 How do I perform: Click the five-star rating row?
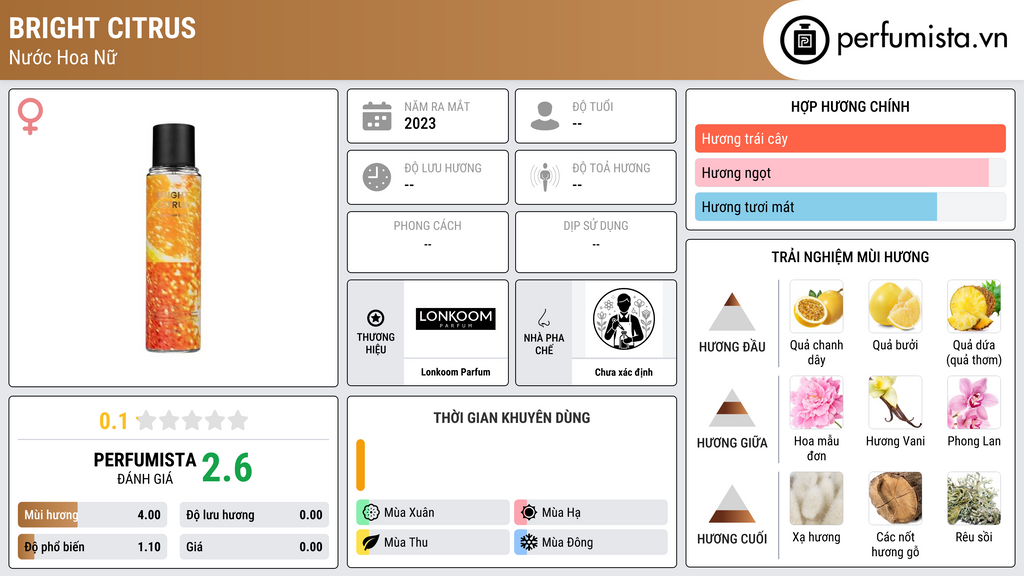pos(192,420)
